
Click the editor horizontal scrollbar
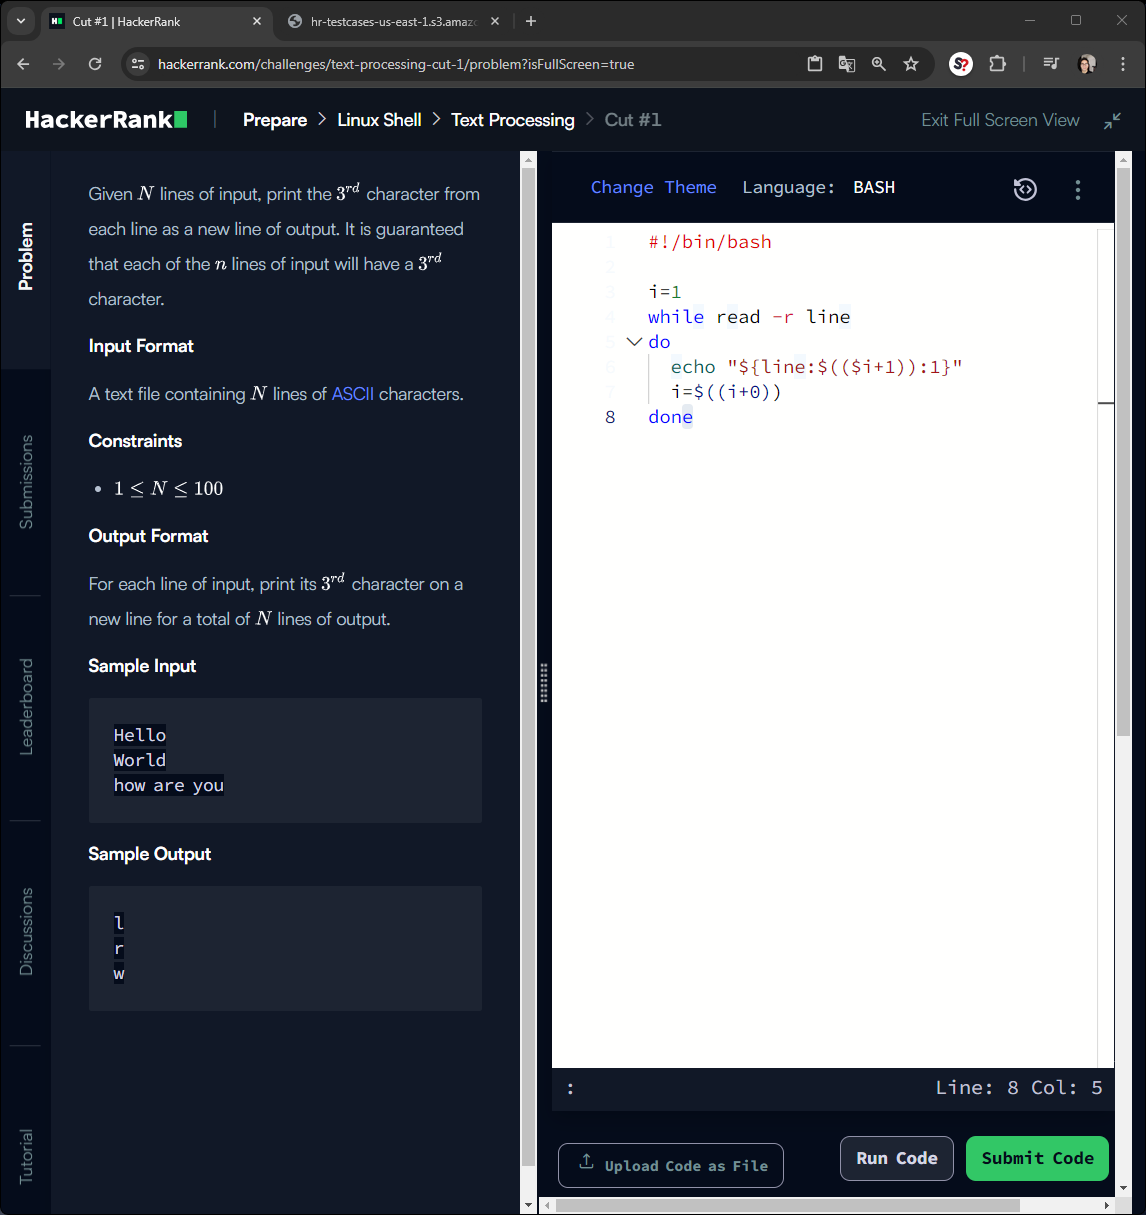click(786, 1205)
